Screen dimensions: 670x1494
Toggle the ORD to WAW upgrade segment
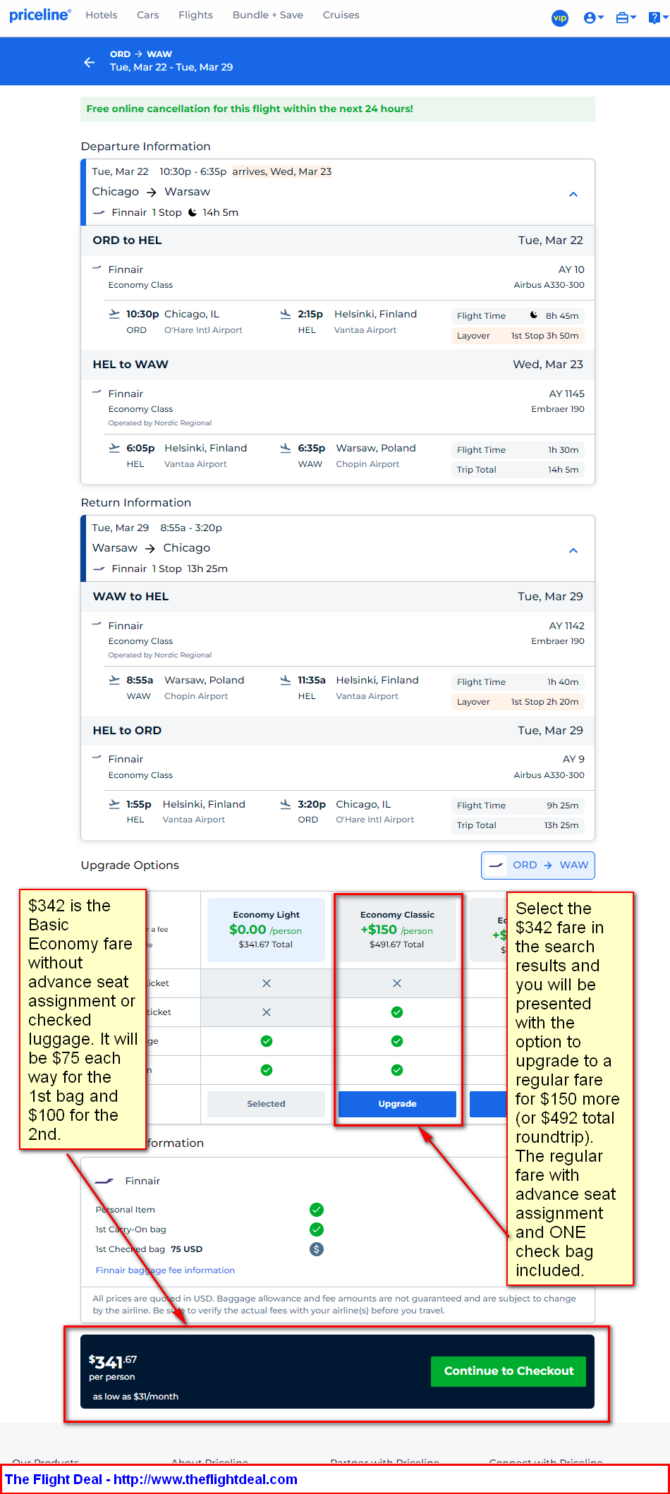pyautogui.click(x=538, y=865)
